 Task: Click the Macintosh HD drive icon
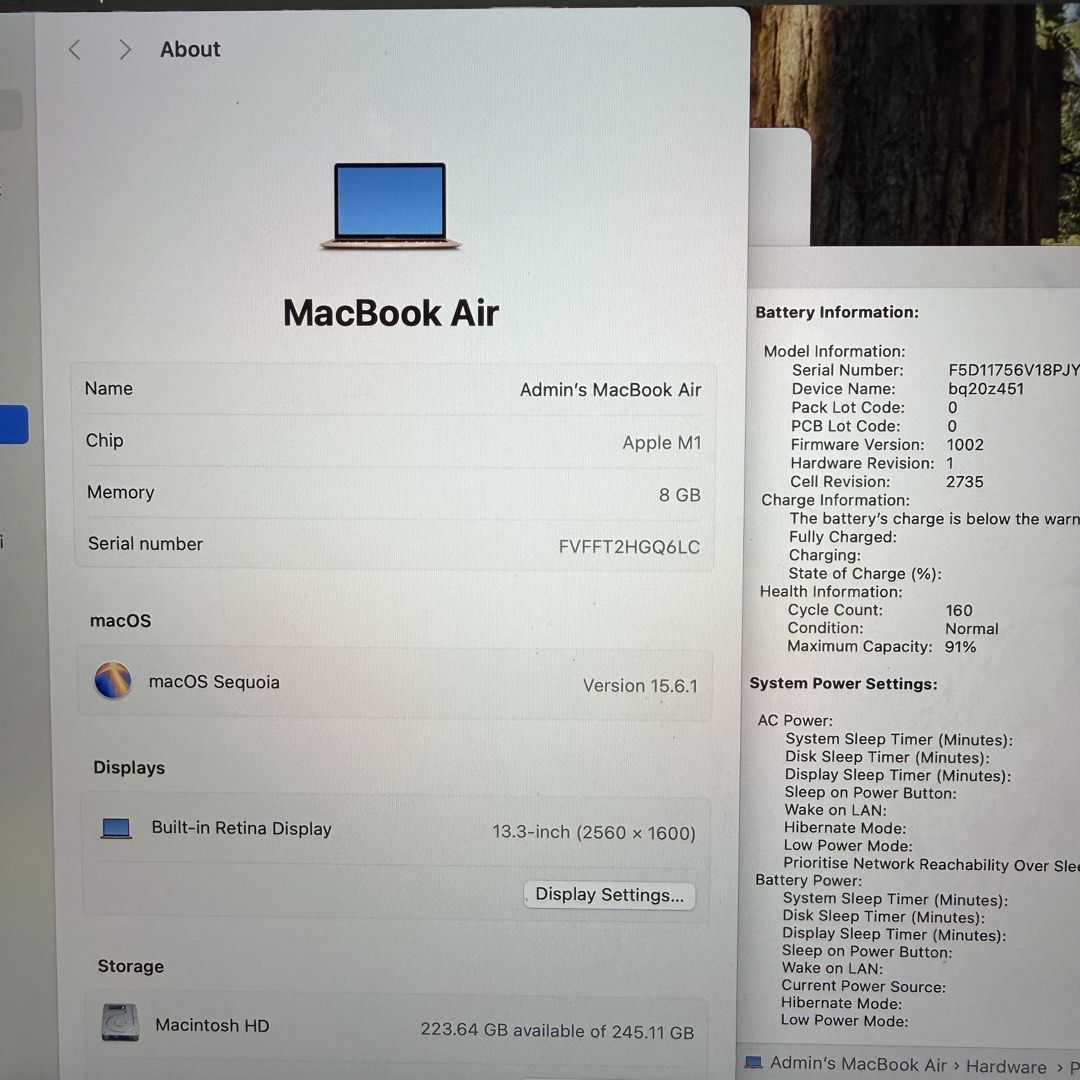120,1022
